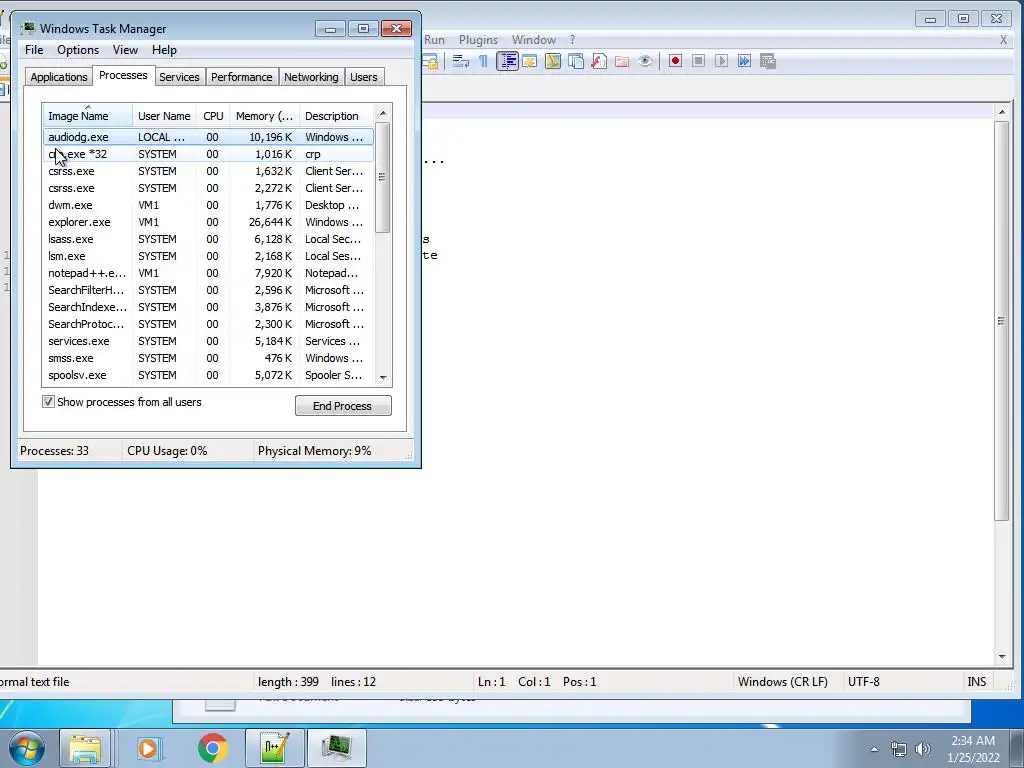Image resolution: width=1024 pixels, height=768 pixels.
Task: Click Stop Recording macro icon
Action: tap(698, 61)
